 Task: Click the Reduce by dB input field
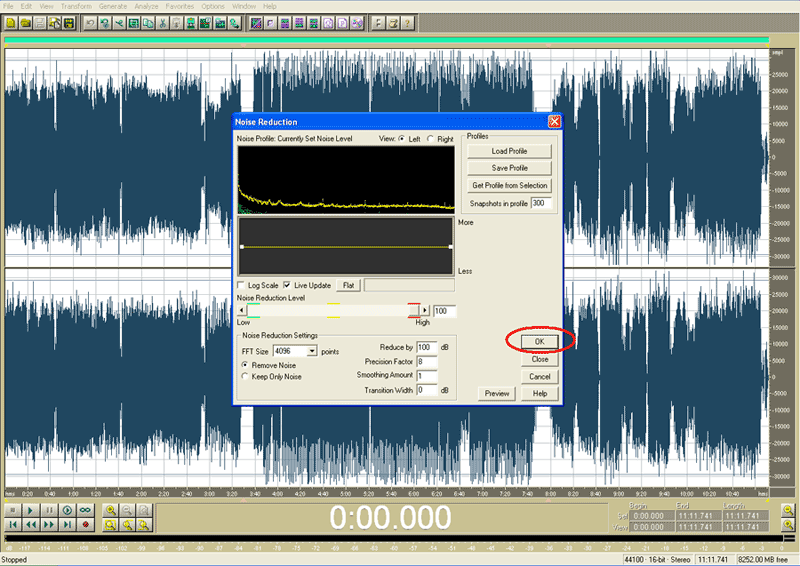(x=426, y=347)
